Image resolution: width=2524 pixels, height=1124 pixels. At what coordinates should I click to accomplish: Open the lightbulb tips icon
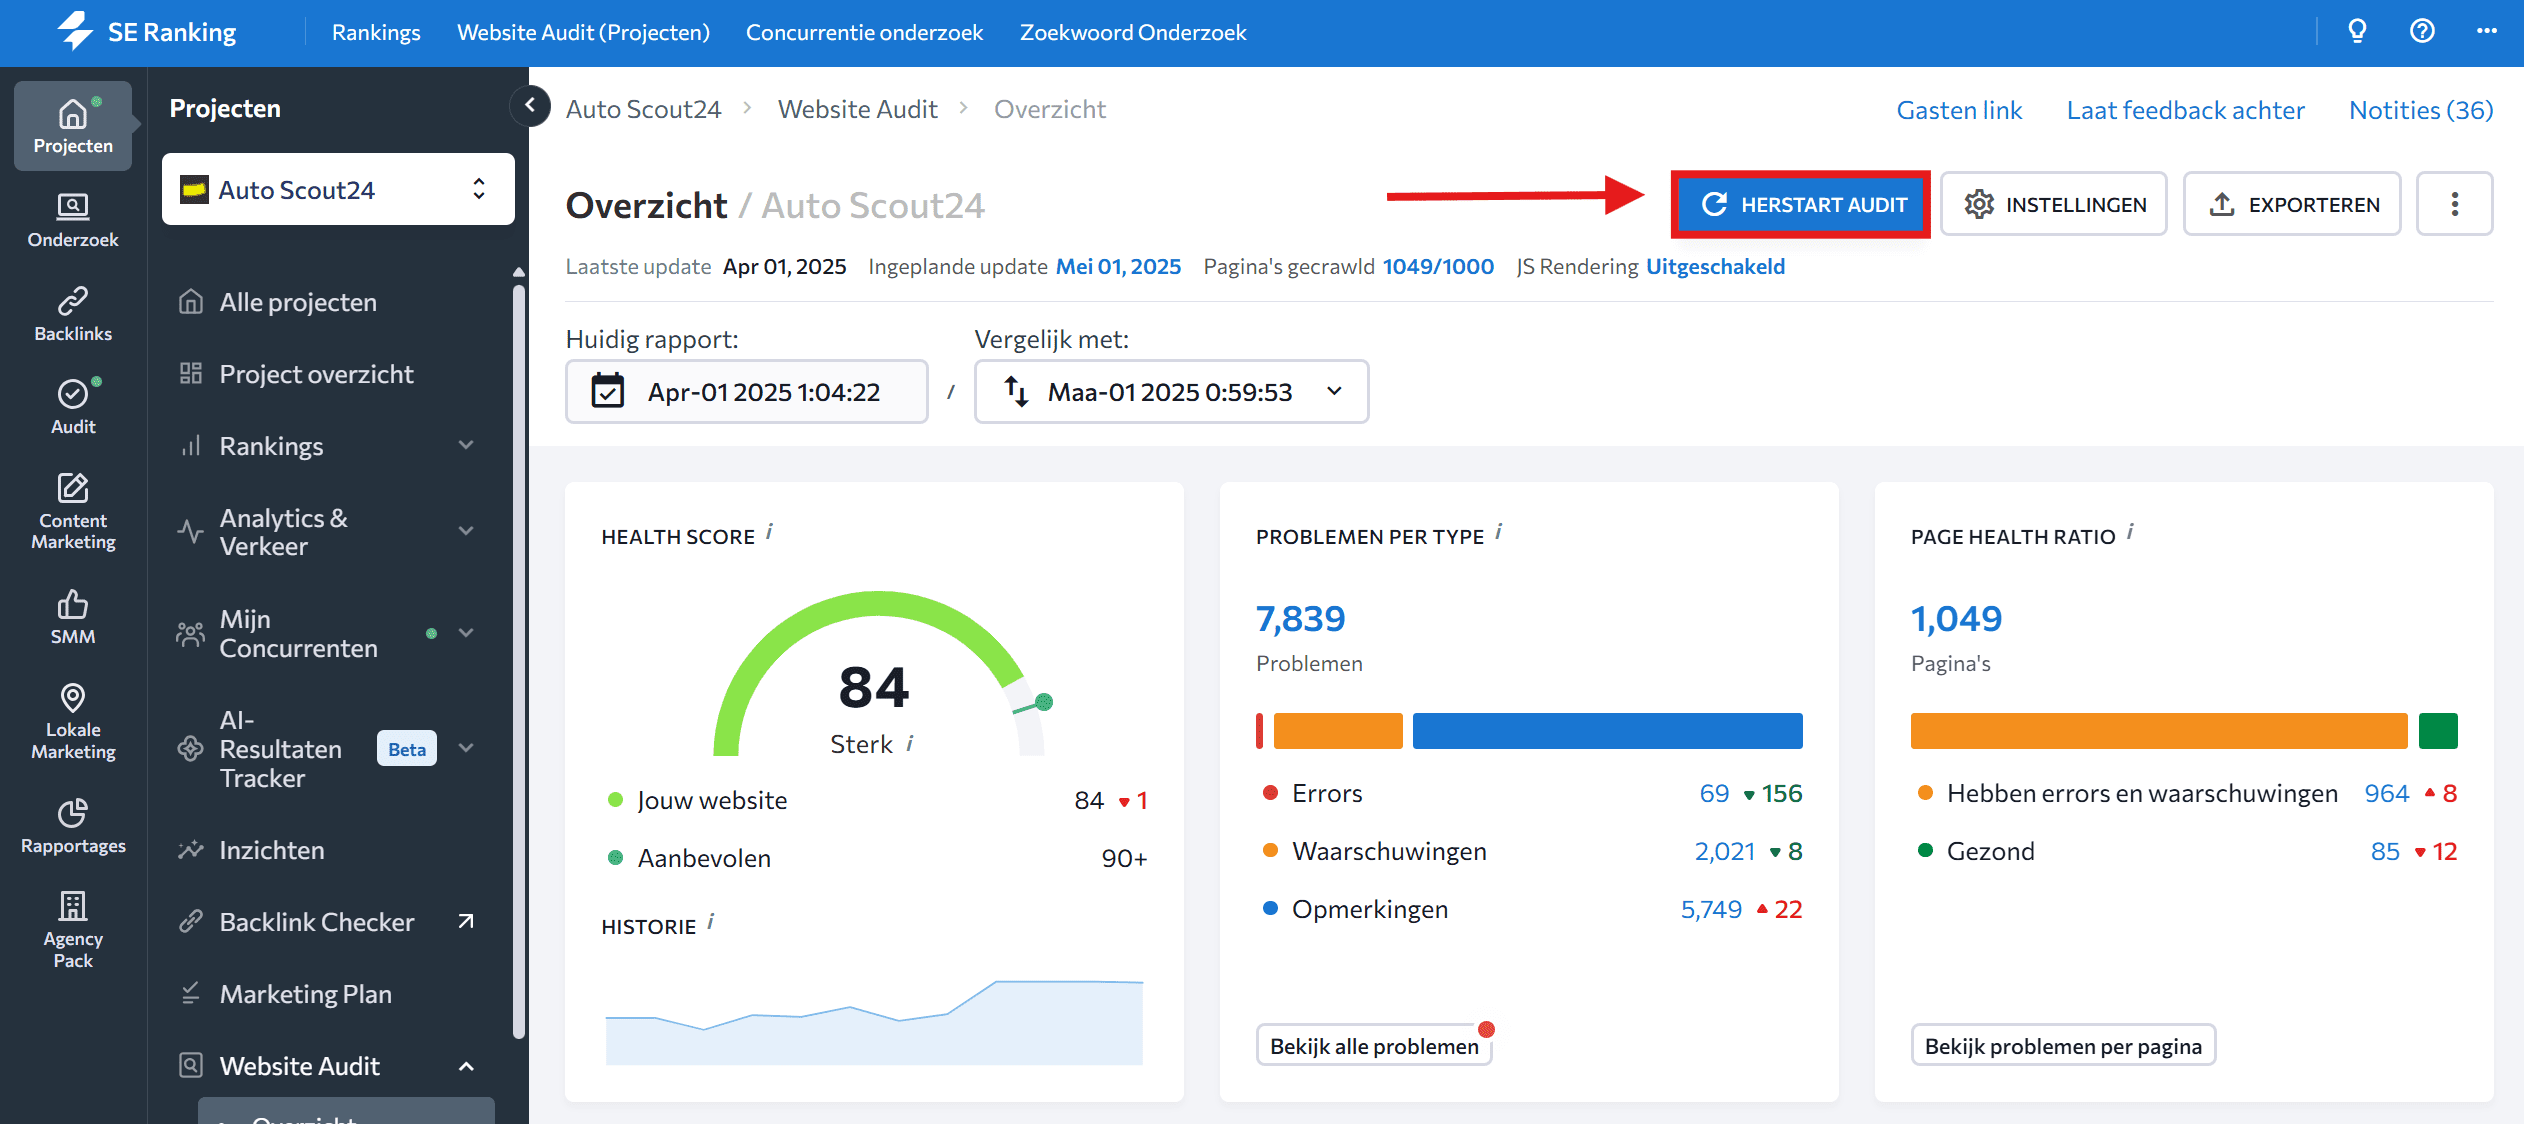(x=2357, y=31)
